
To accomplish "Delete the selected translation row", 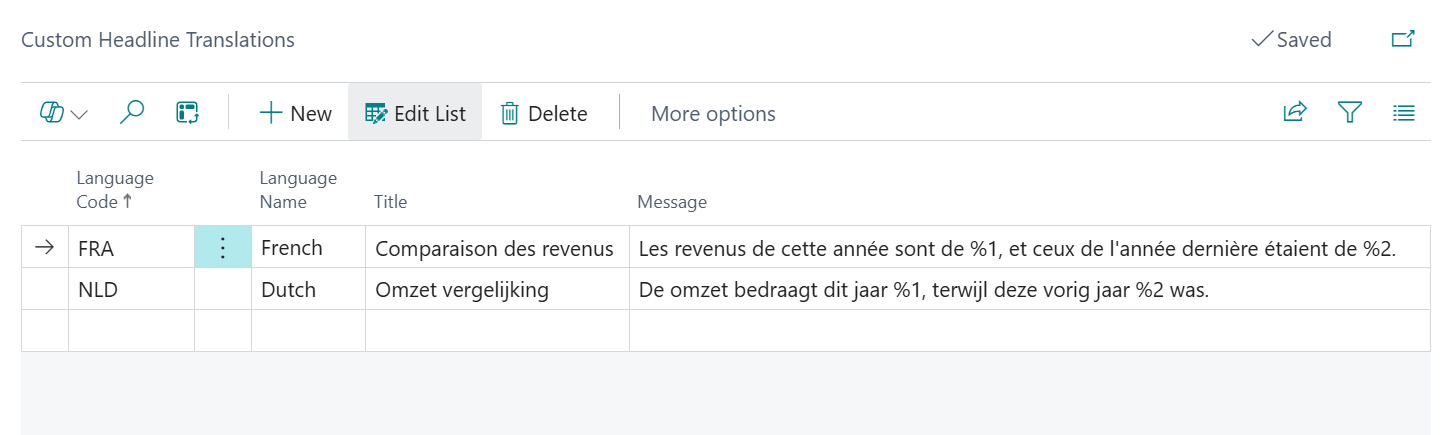I will 544,113.
